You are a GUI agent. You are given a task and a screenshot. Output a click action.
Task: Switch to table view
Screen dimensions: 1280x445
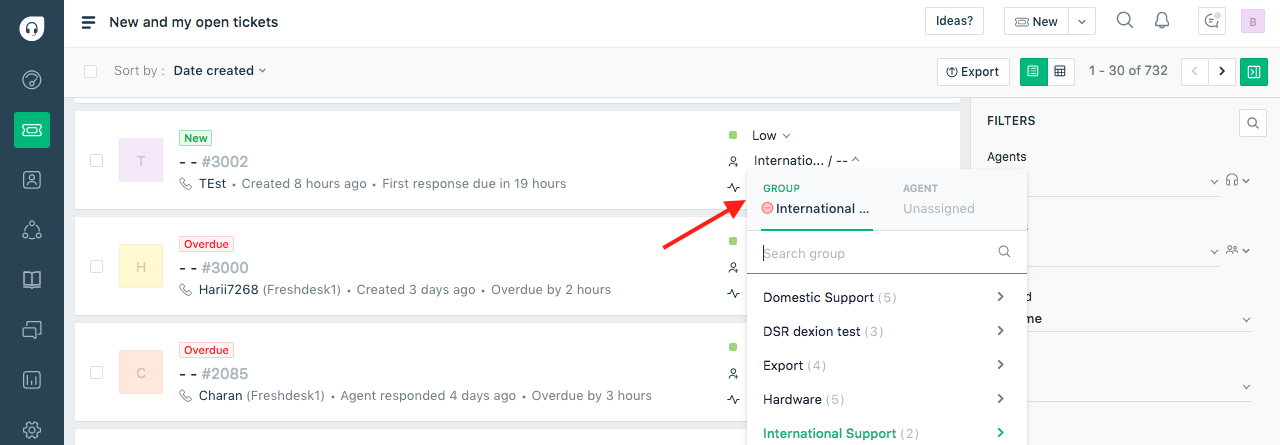[1060, 71]
